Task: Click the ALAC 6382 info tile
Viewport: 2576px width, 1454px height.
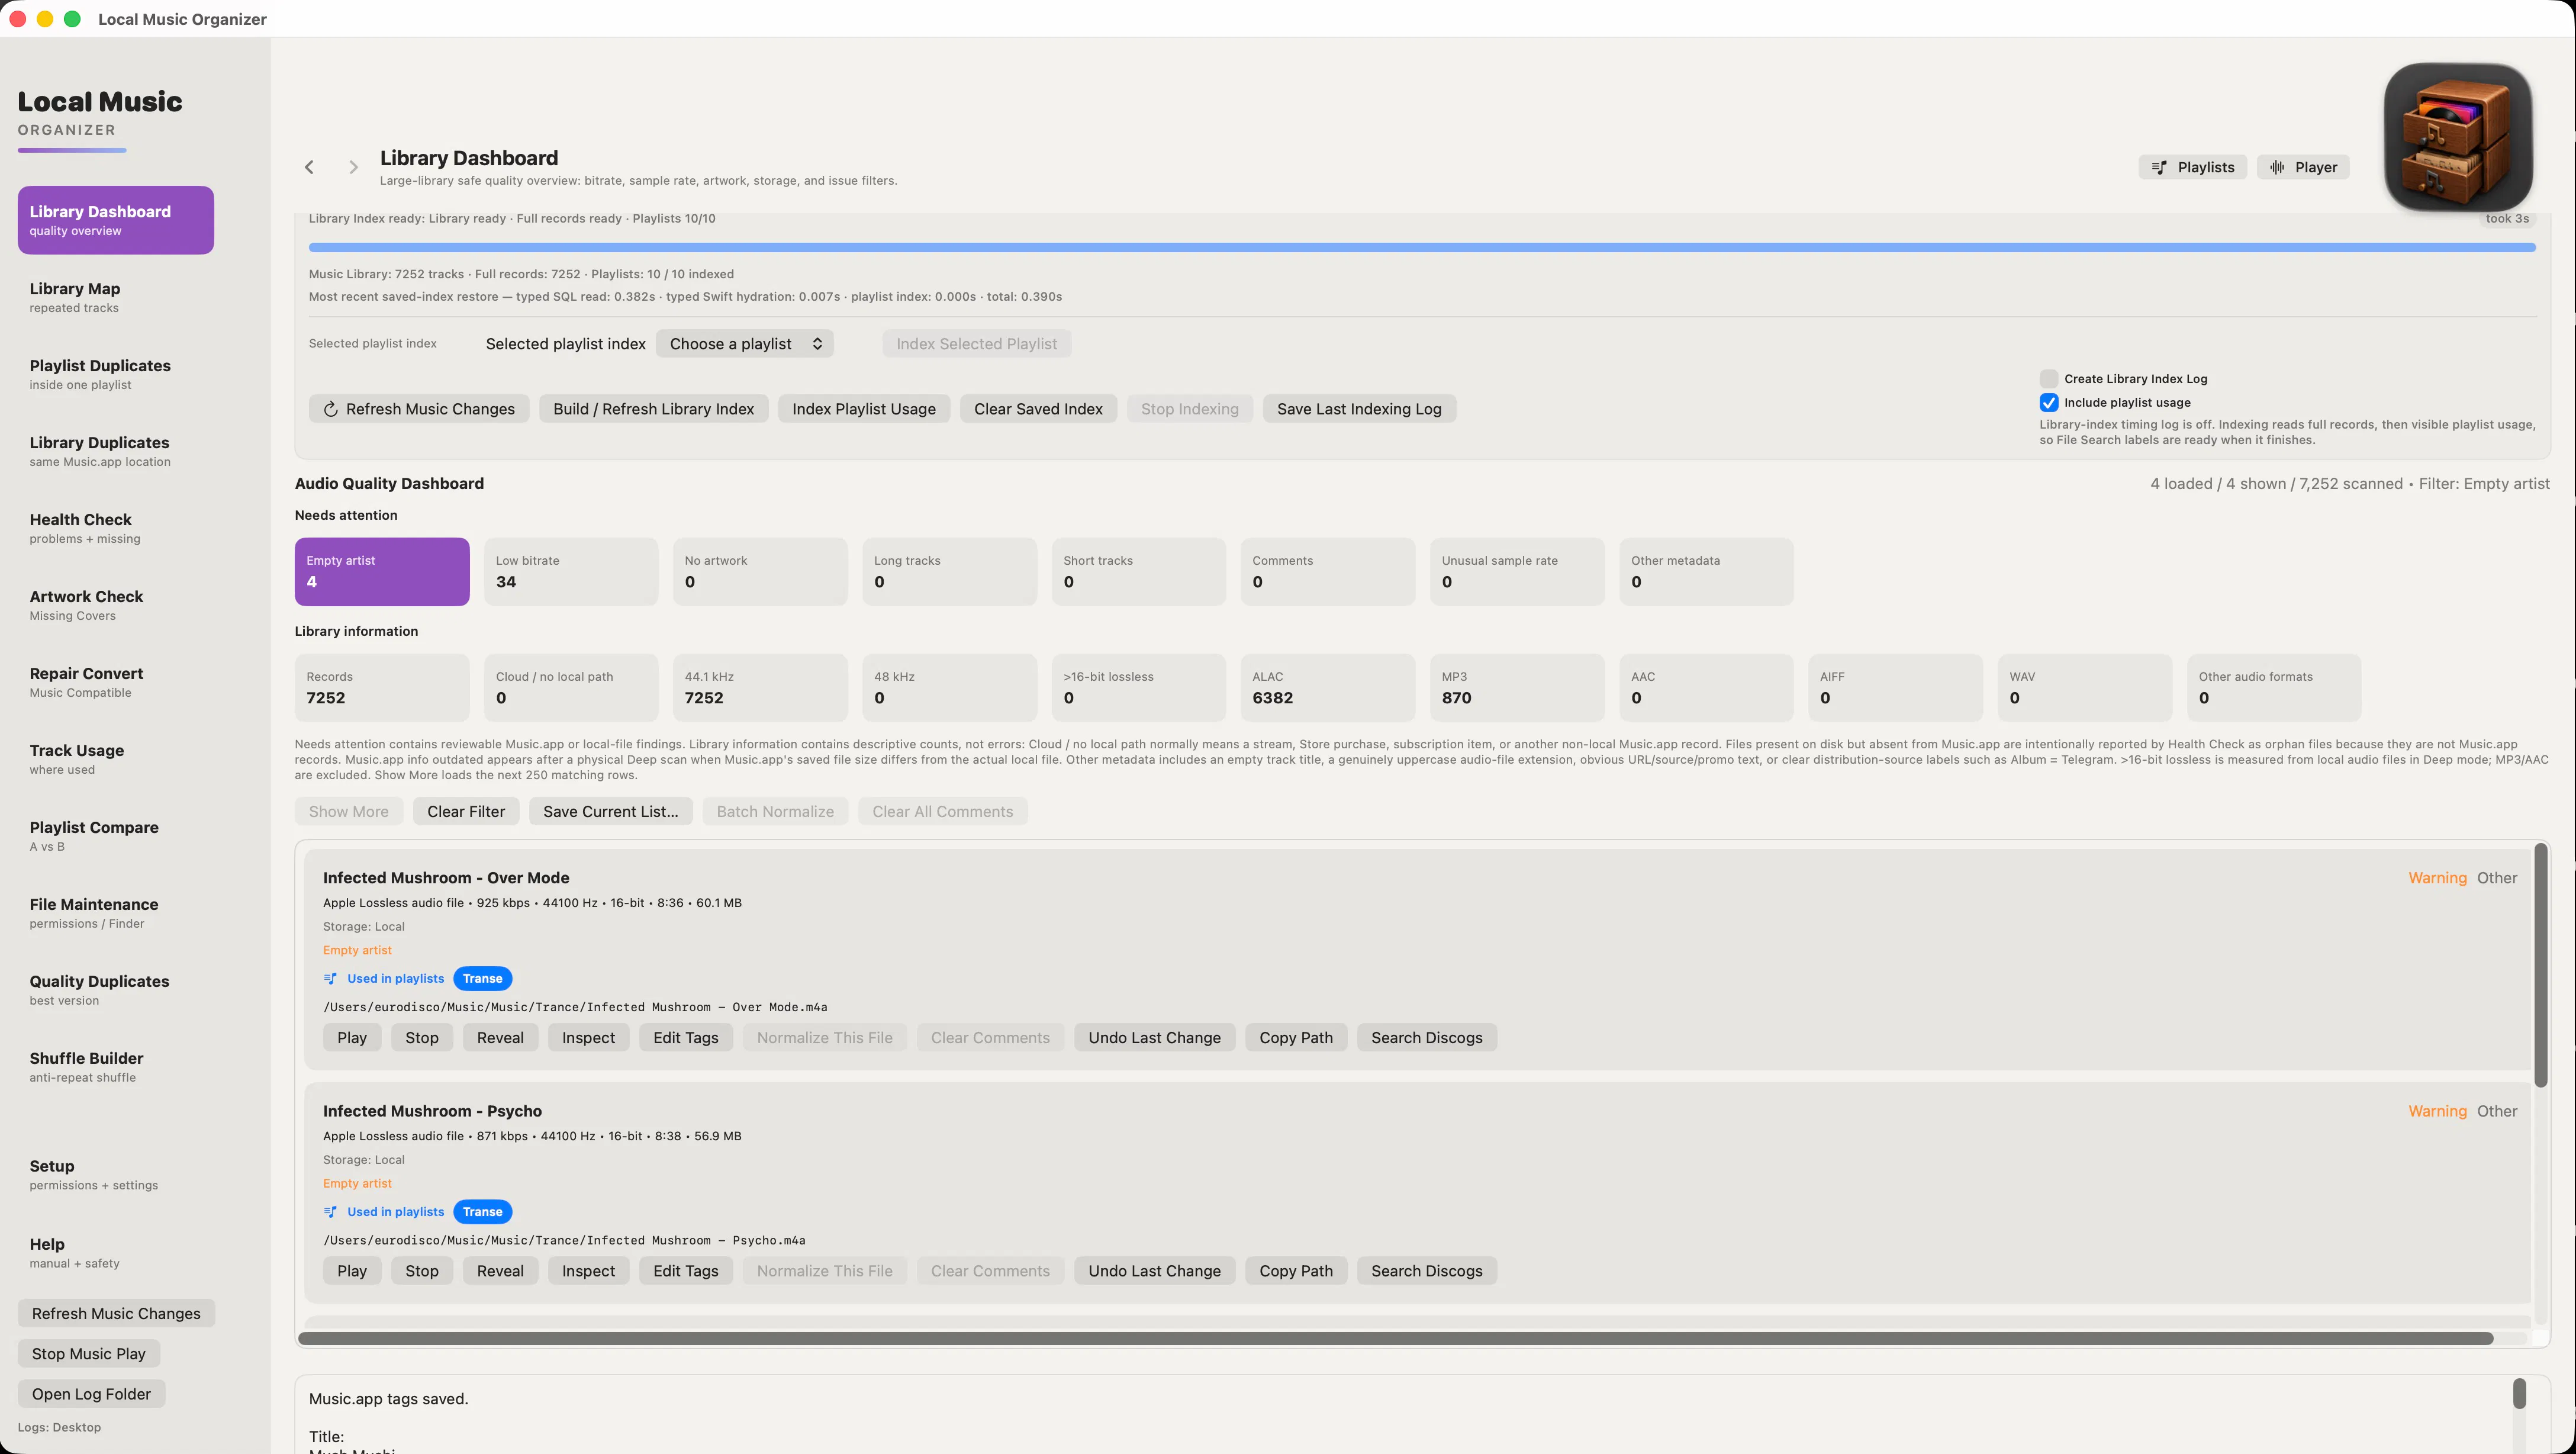Action: [x=1328, y=688]
